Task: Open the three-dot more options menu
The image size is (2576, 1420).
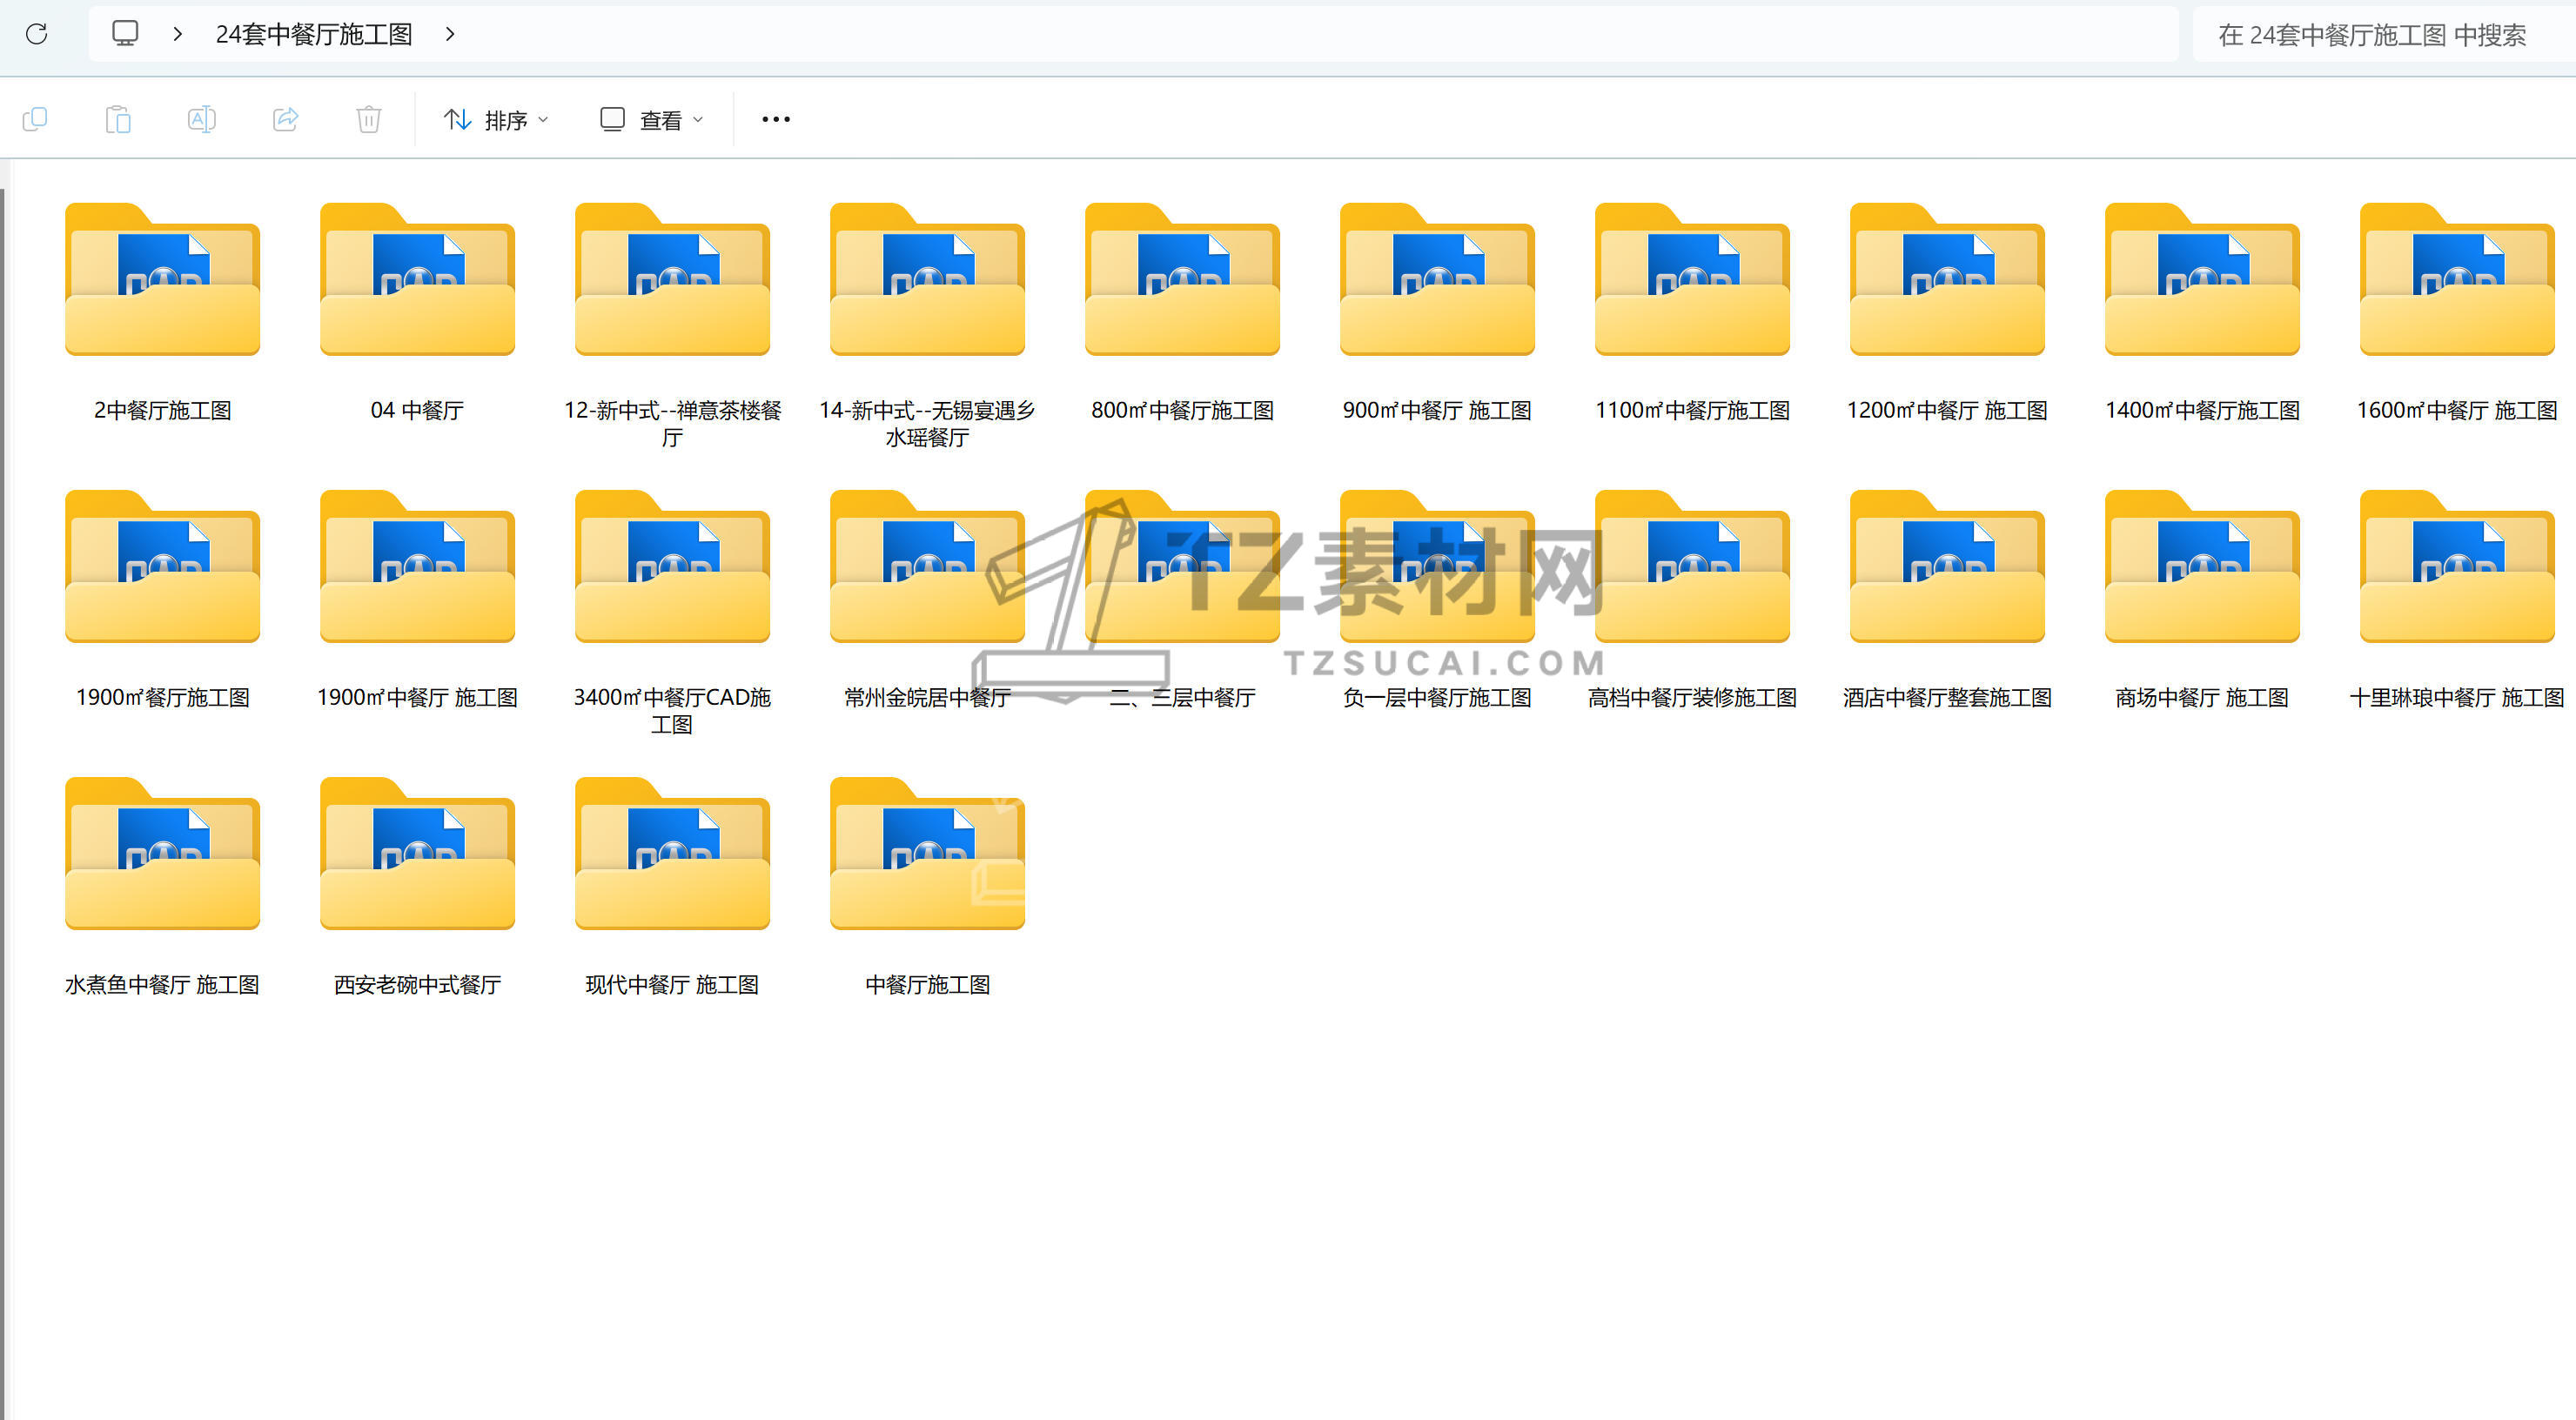Action: (x=775, y=119)
